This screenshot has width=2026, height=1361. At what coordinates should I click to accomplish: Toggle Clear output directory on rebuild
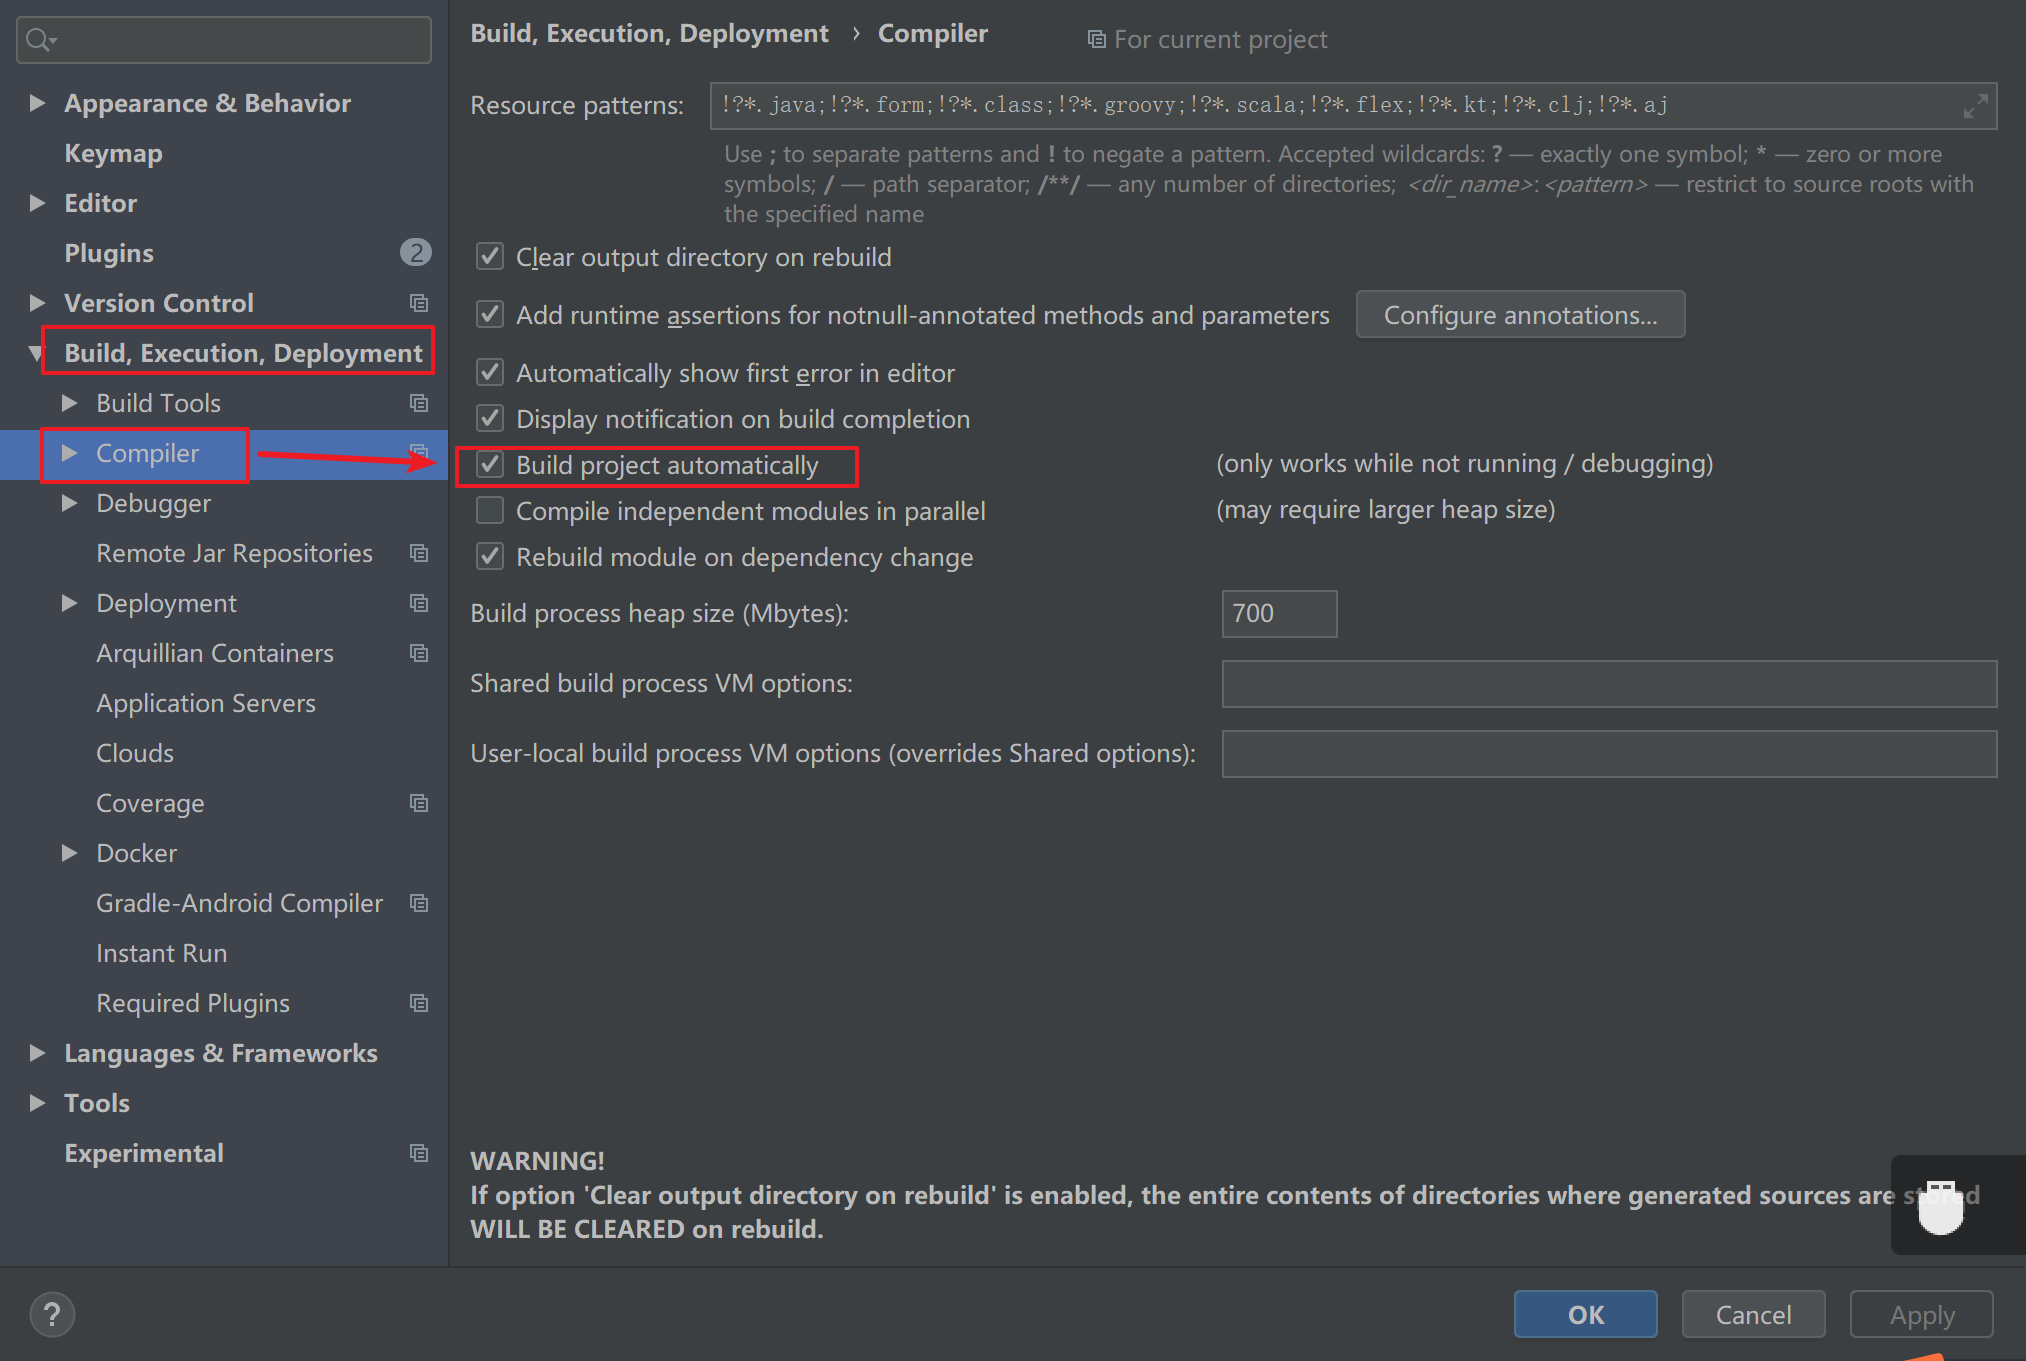point(490,257)
